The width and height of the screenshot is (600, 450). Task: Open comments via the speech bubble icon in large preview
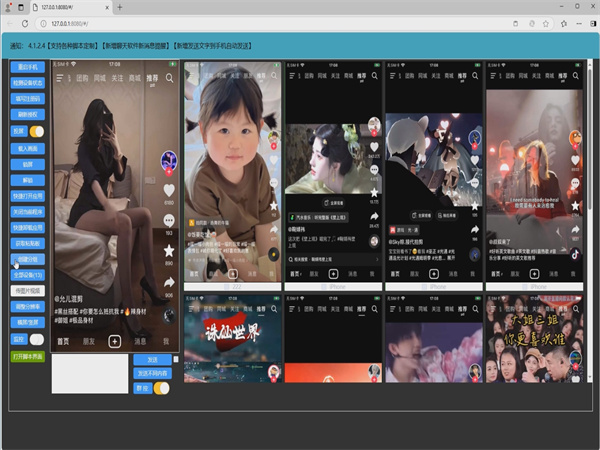[168, 220]
